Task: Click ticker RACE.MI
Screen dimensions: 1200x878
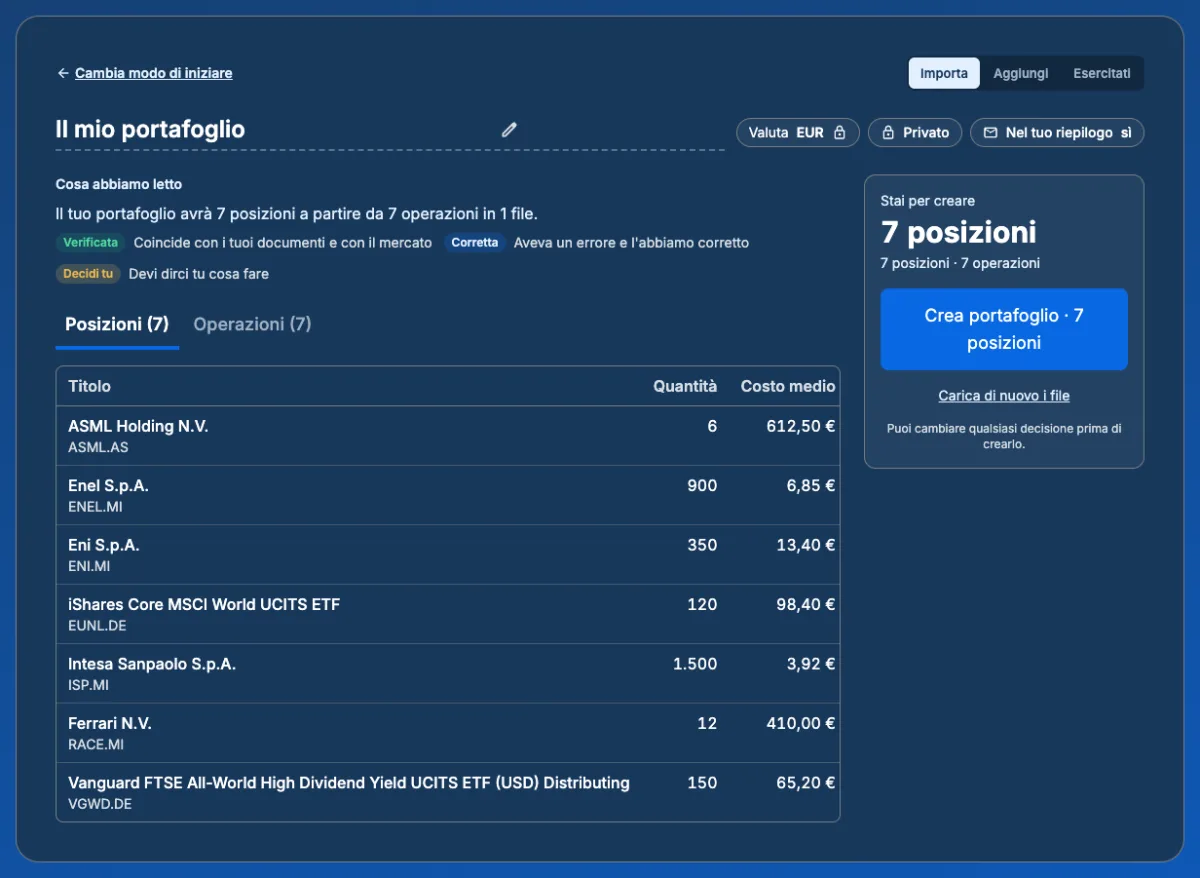Action: (96, 744)
